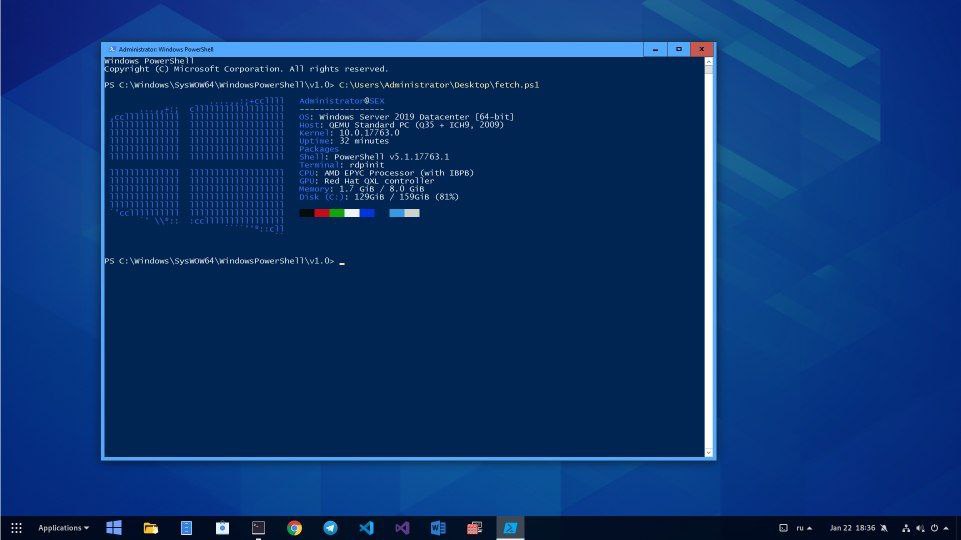
Task: Click the Windows logo taskbar icon
Action: (114, 528)
